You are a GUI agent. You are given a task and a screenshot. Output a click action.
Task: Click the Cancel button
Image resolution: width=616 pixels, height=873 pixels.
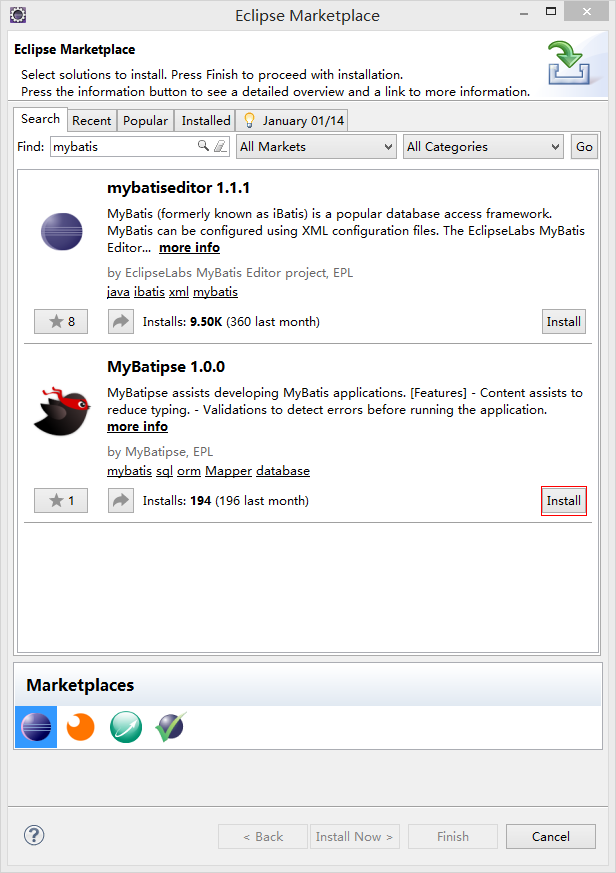point(551,836)
